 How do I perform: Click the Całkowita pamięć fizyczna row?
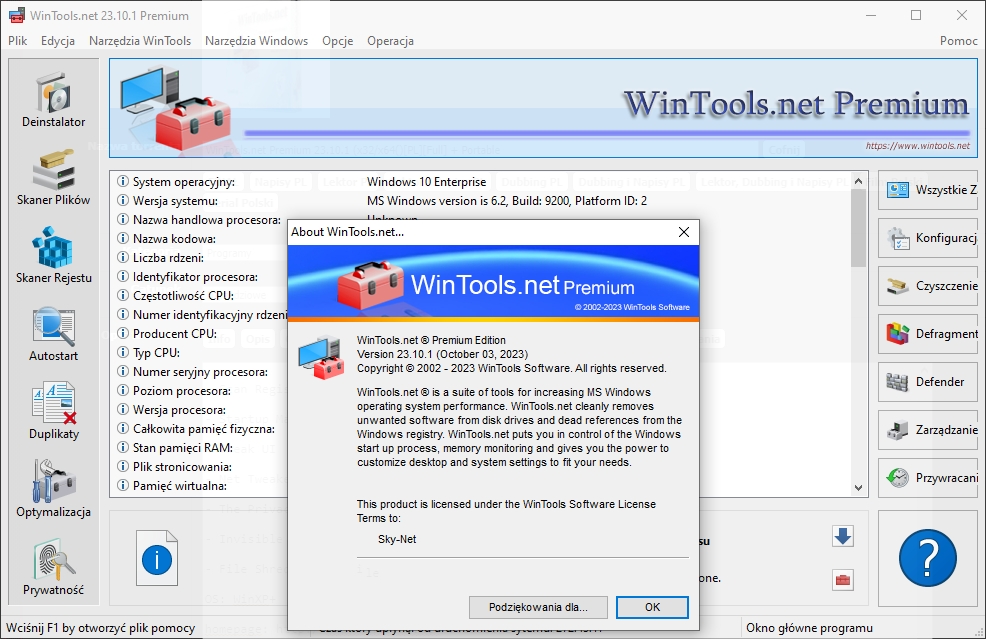[x=204, y=429]
